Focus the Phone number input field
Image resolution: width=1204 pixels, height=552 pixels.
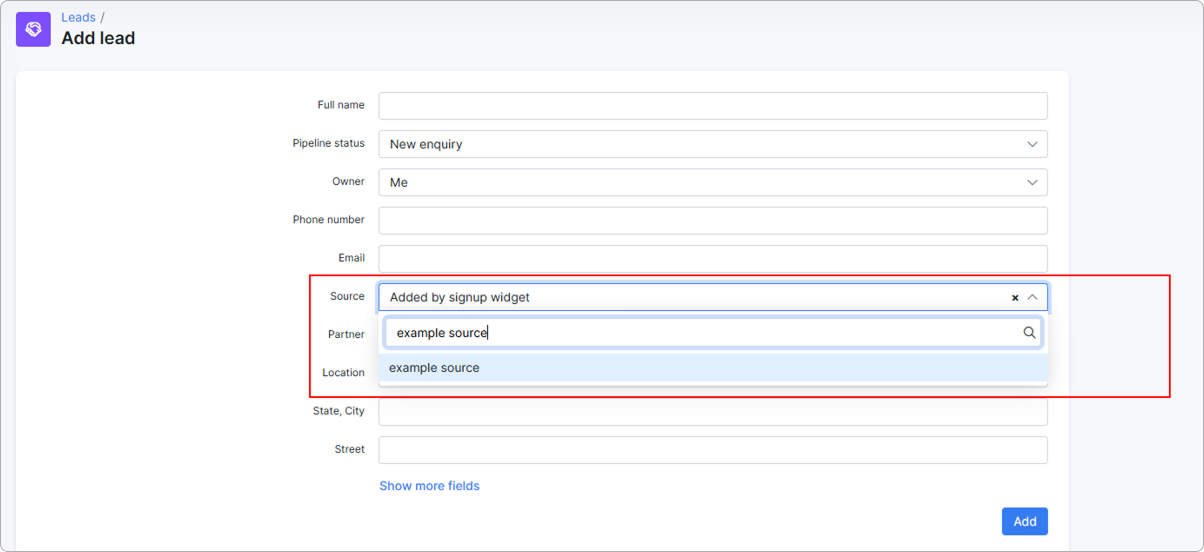[x=712, y=221]
